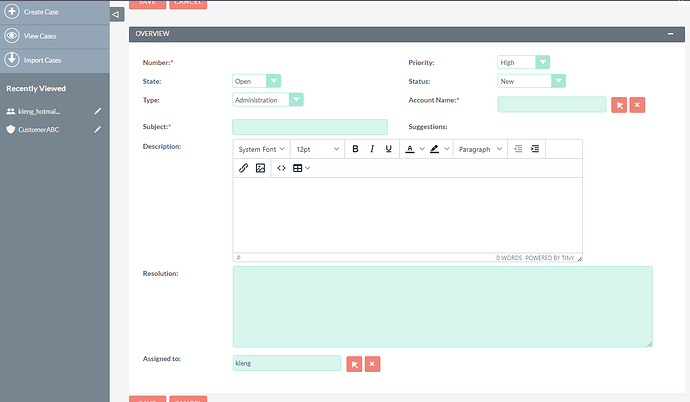The width and height of the screenshot is (690, 402).
Task: Select user with the Assigned to arrow button
Action: [354, 364]
